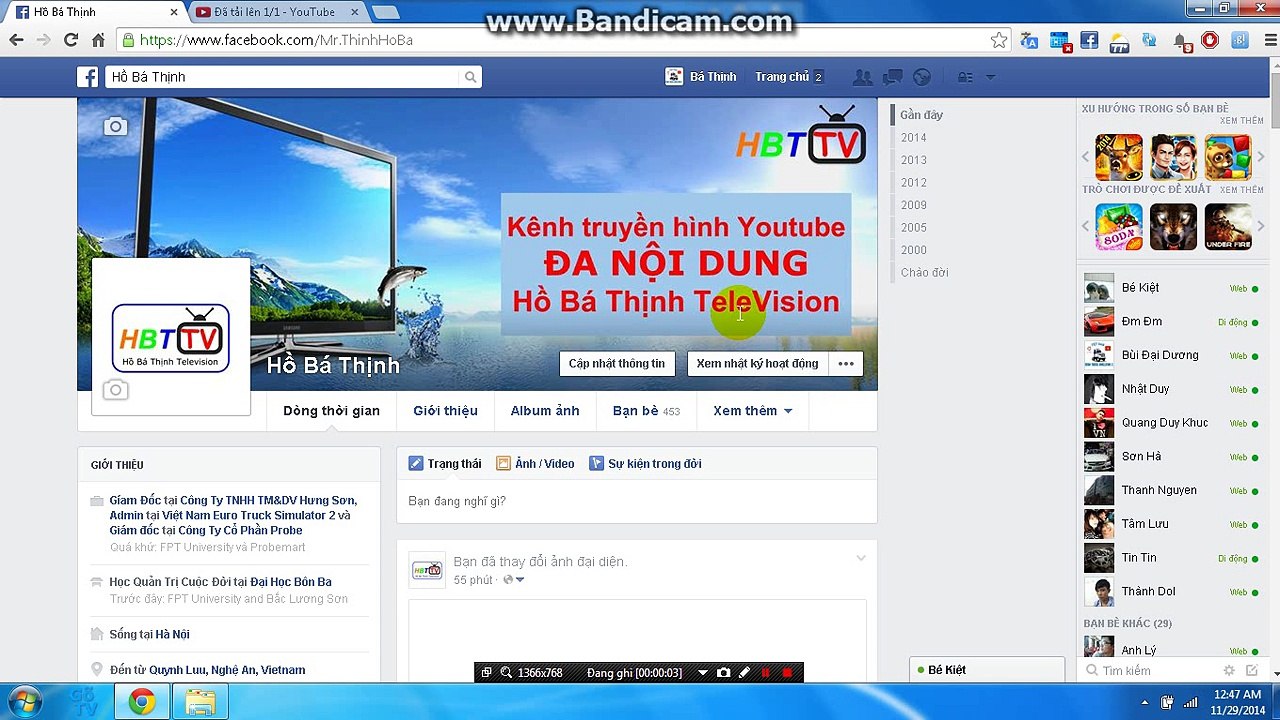Click the red AdBlock stop-hand icon

1210,41
